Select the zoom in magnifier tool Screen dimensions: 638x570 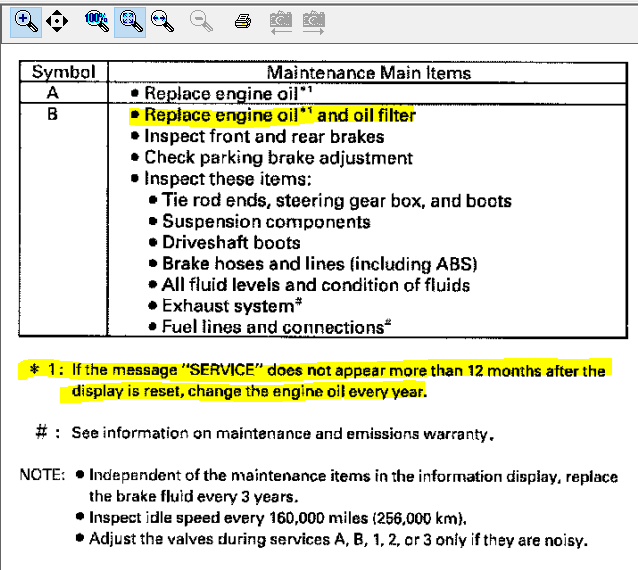(x=26, y=22)
